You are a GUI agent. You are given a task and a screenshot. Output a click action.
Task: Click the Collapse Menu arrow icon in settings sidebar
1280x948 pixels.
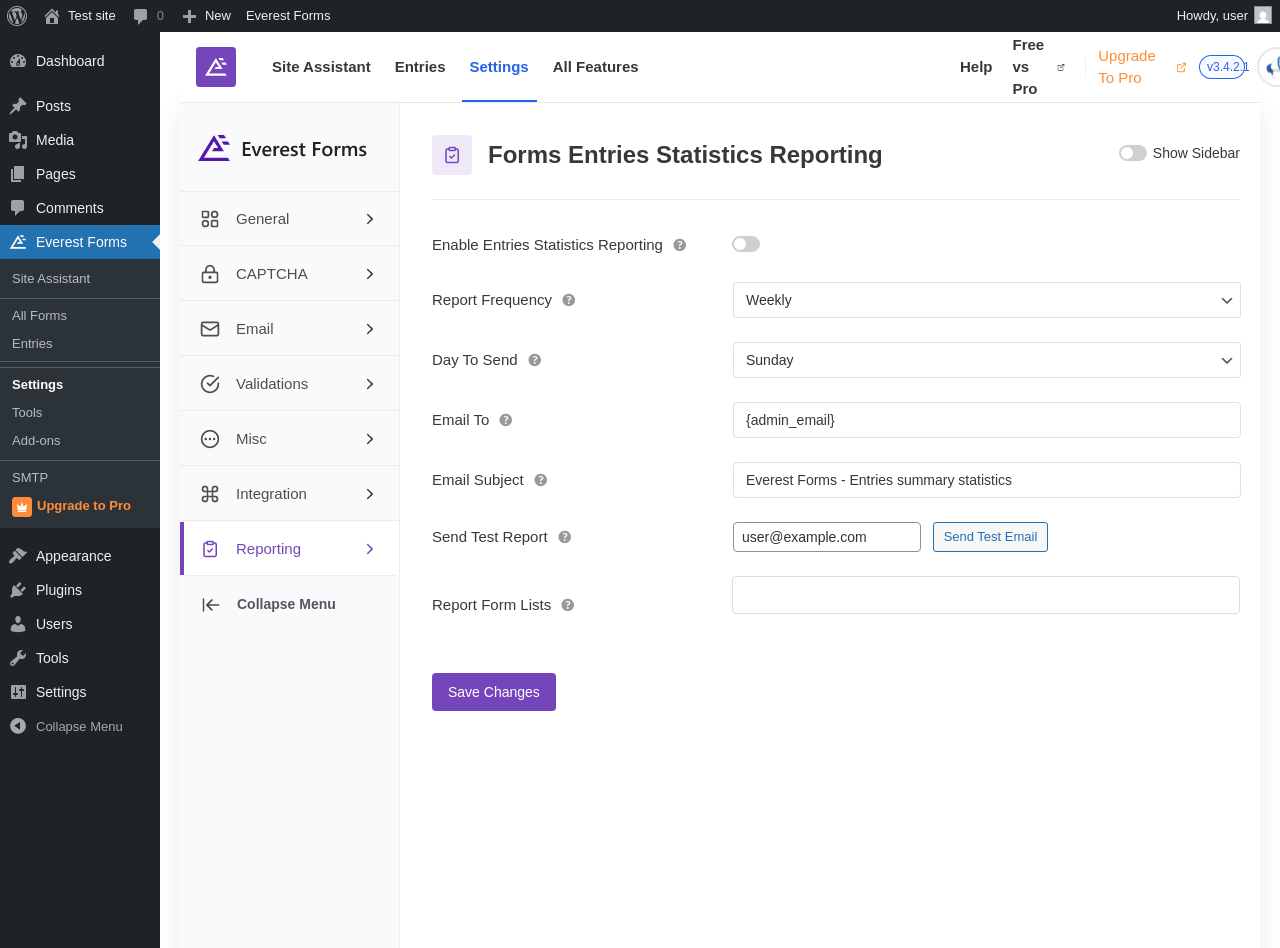tap(211, 604)
